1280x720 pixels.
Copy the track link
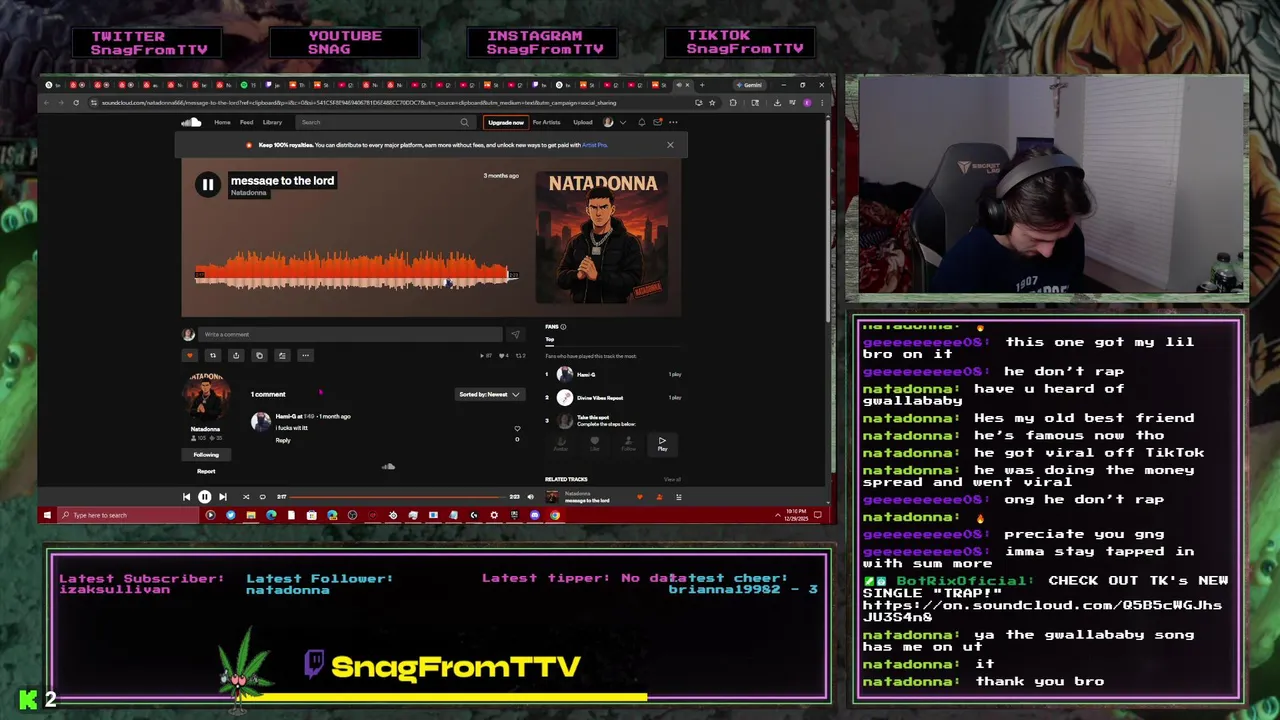[259, 355]
